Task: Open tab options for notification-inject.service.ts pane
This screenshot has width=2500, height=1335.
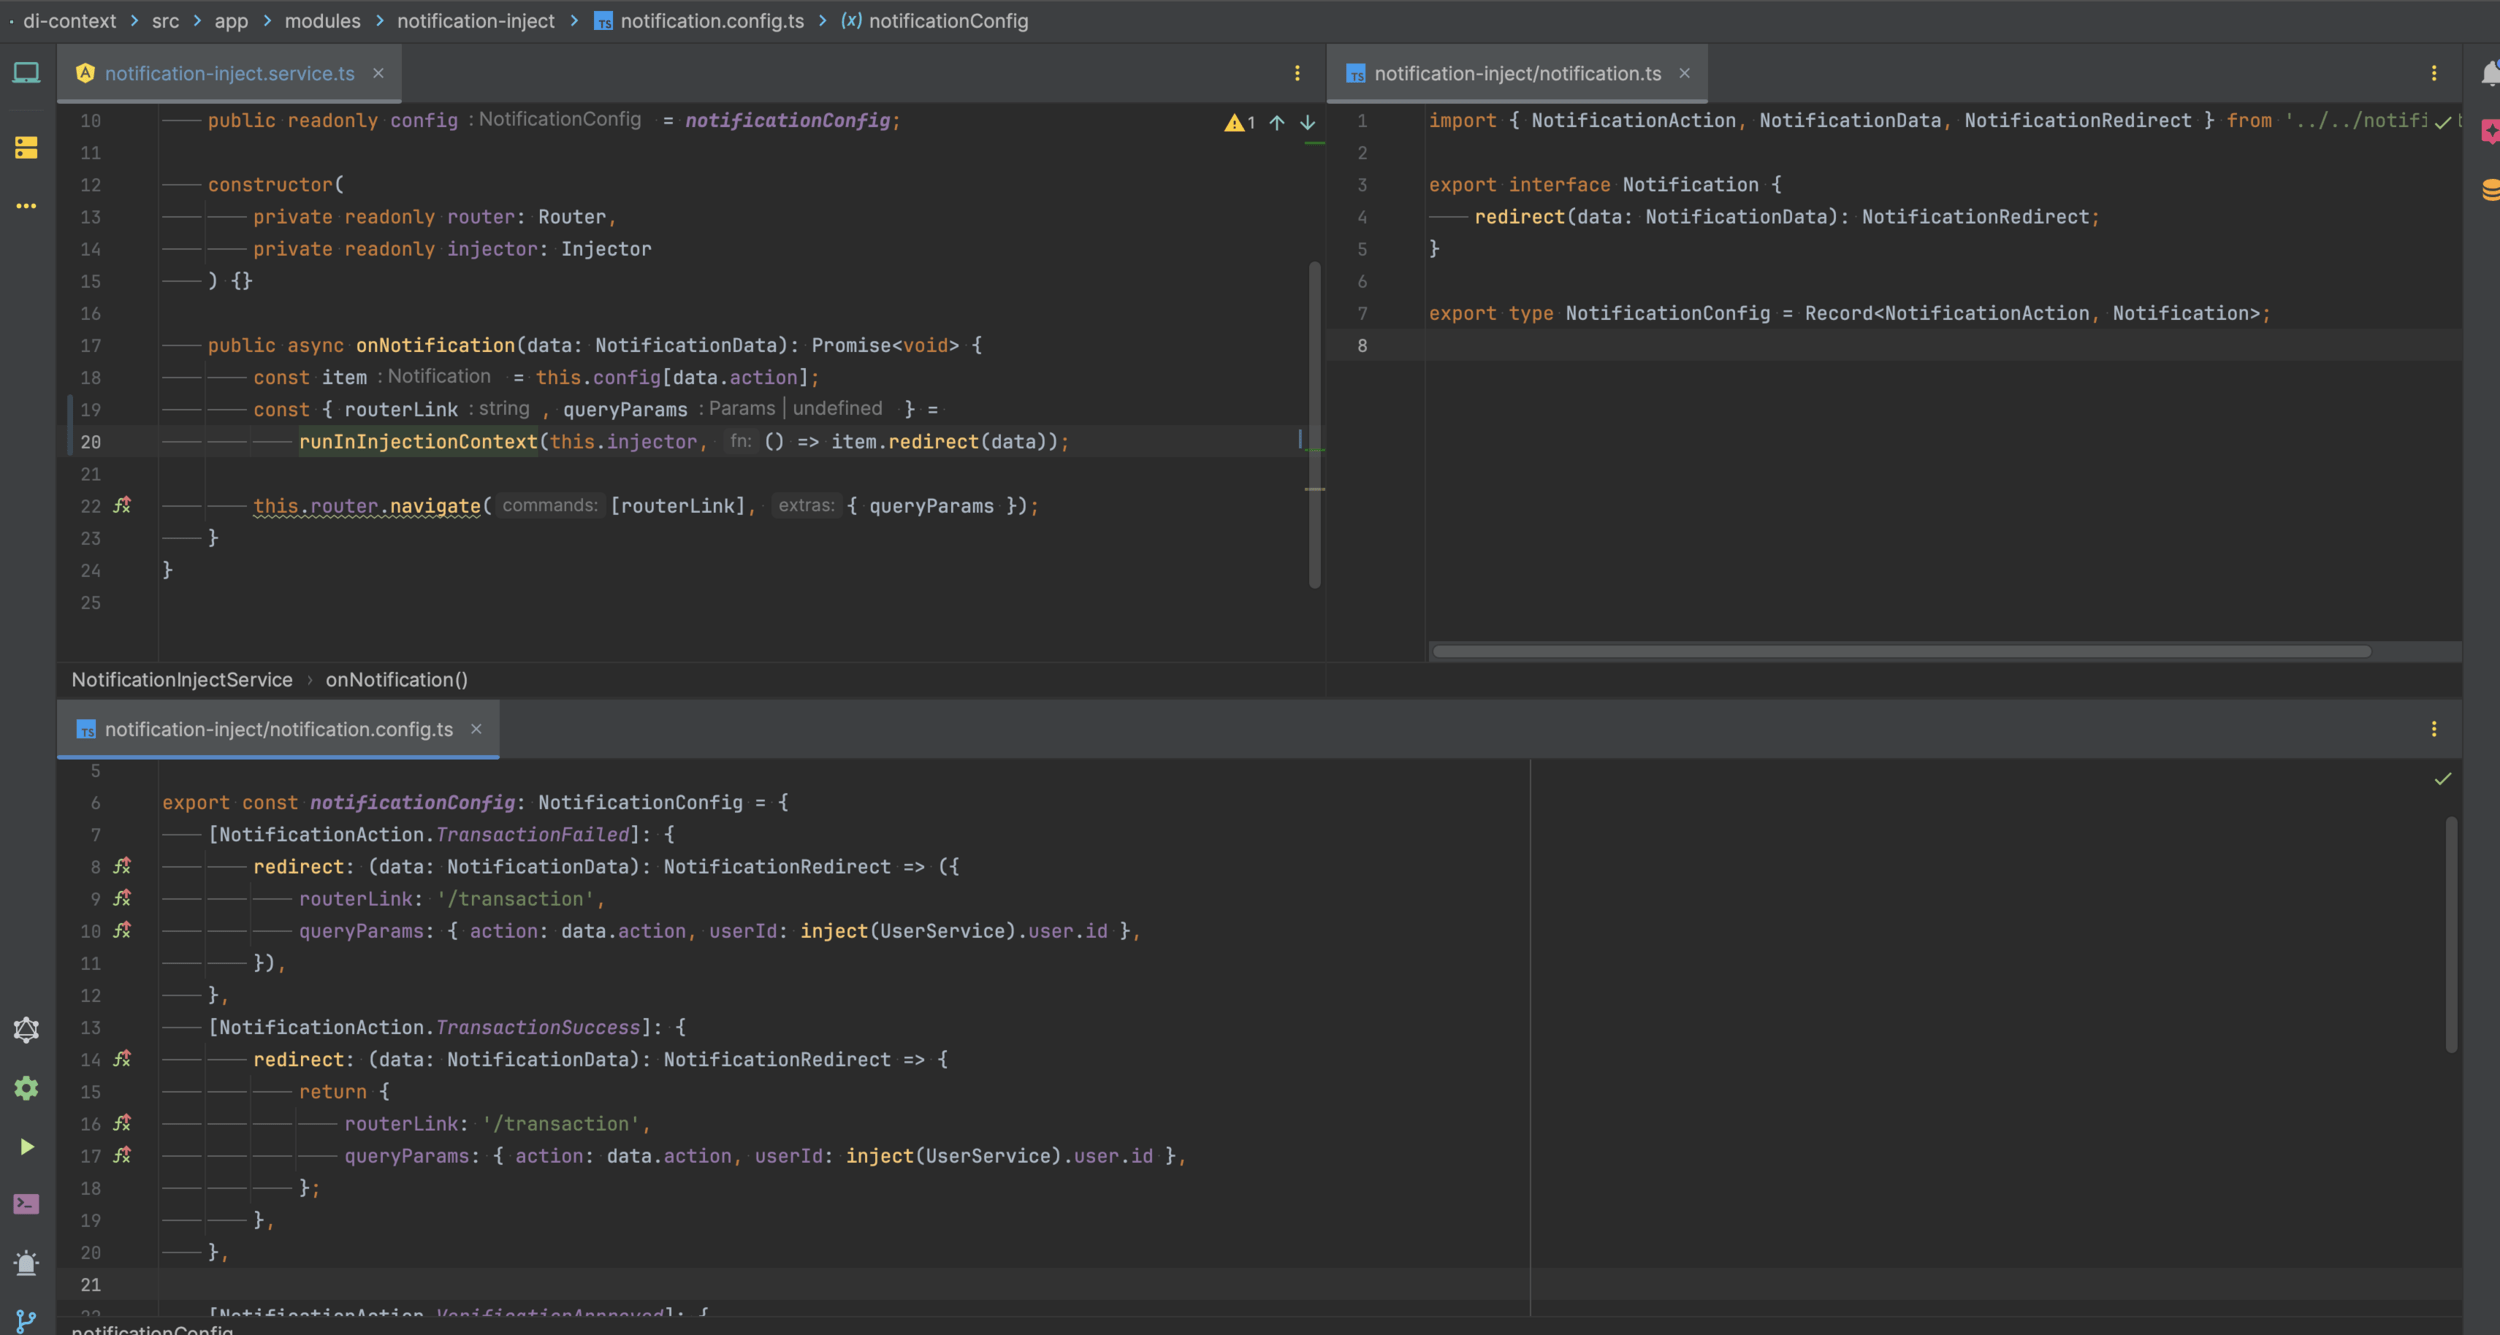Action: 1297,73
